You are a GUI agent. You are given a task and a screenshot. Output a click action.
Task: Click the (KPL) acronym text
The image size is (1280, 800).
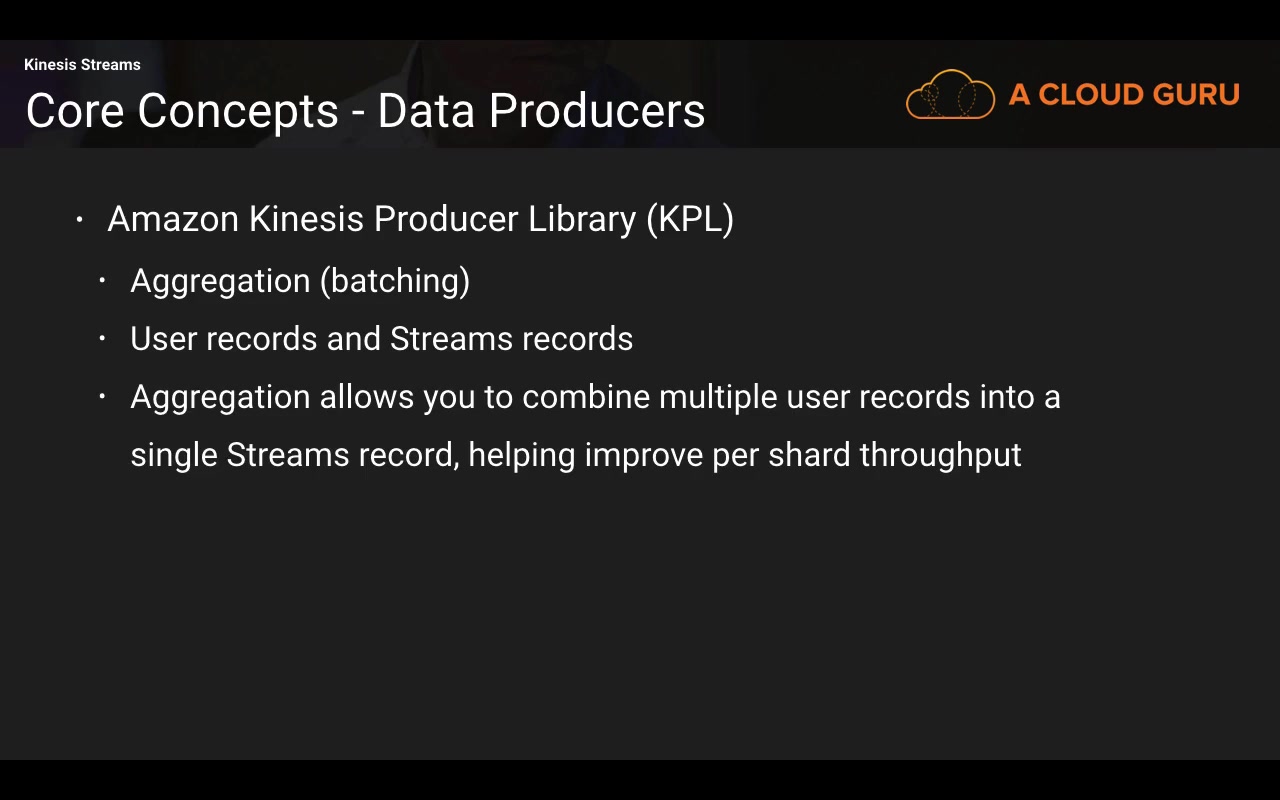pyautogui.click(x=690, y=219)
